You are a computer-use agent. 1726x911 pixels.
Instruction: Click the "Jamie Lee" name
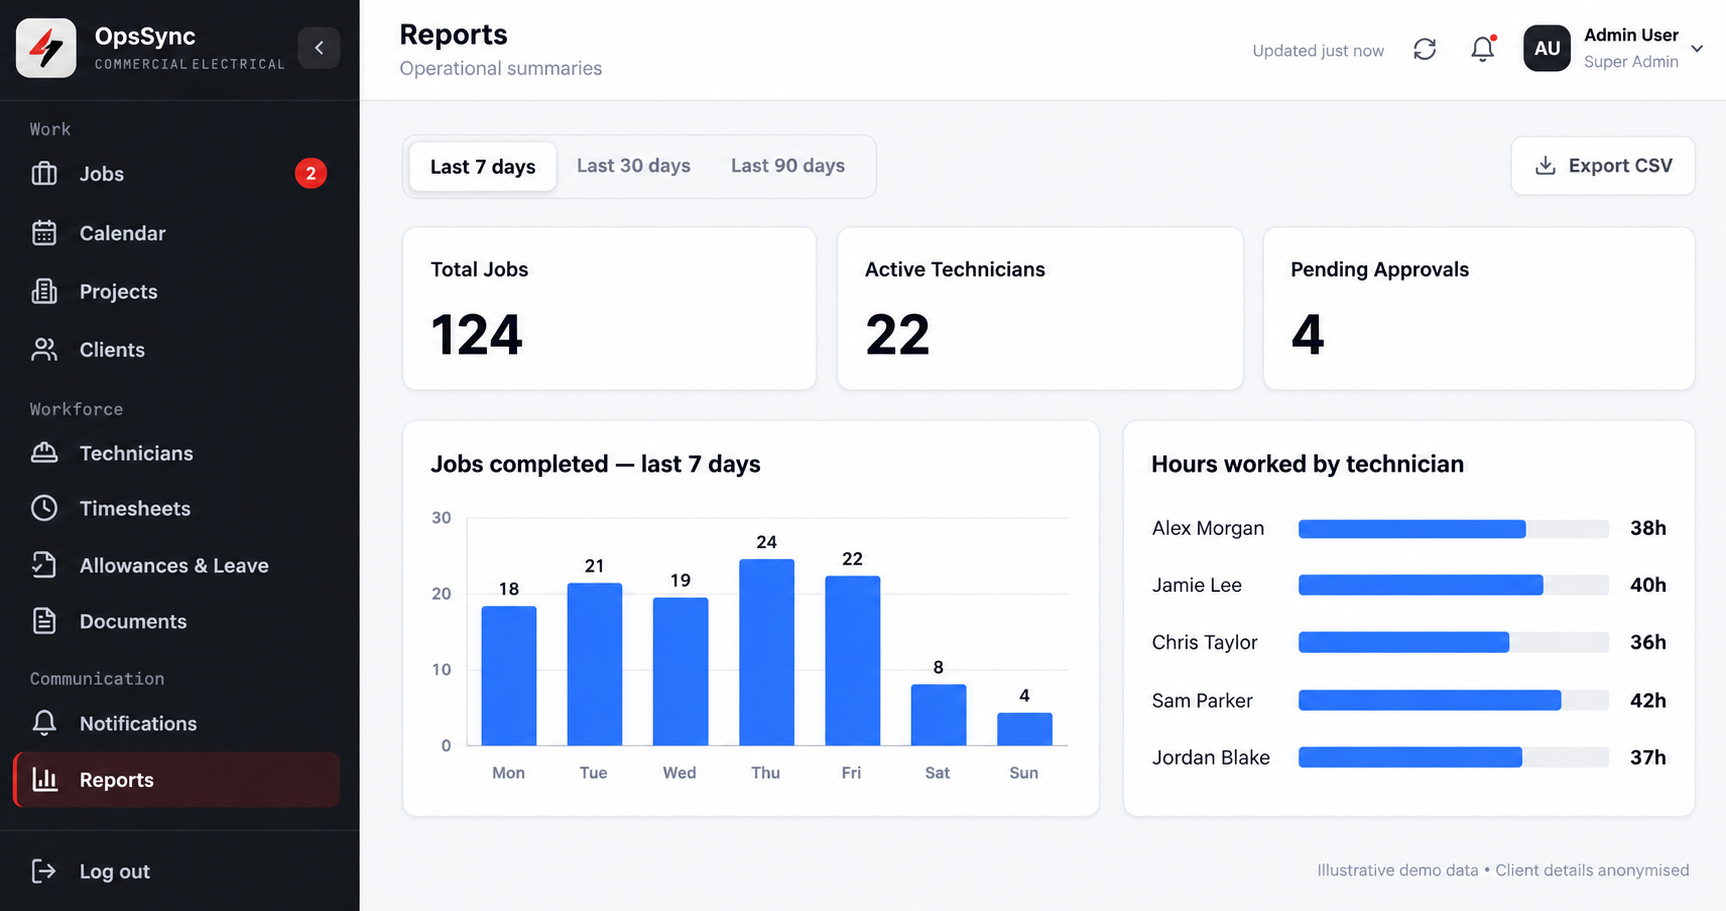(x=1197, y=585)
